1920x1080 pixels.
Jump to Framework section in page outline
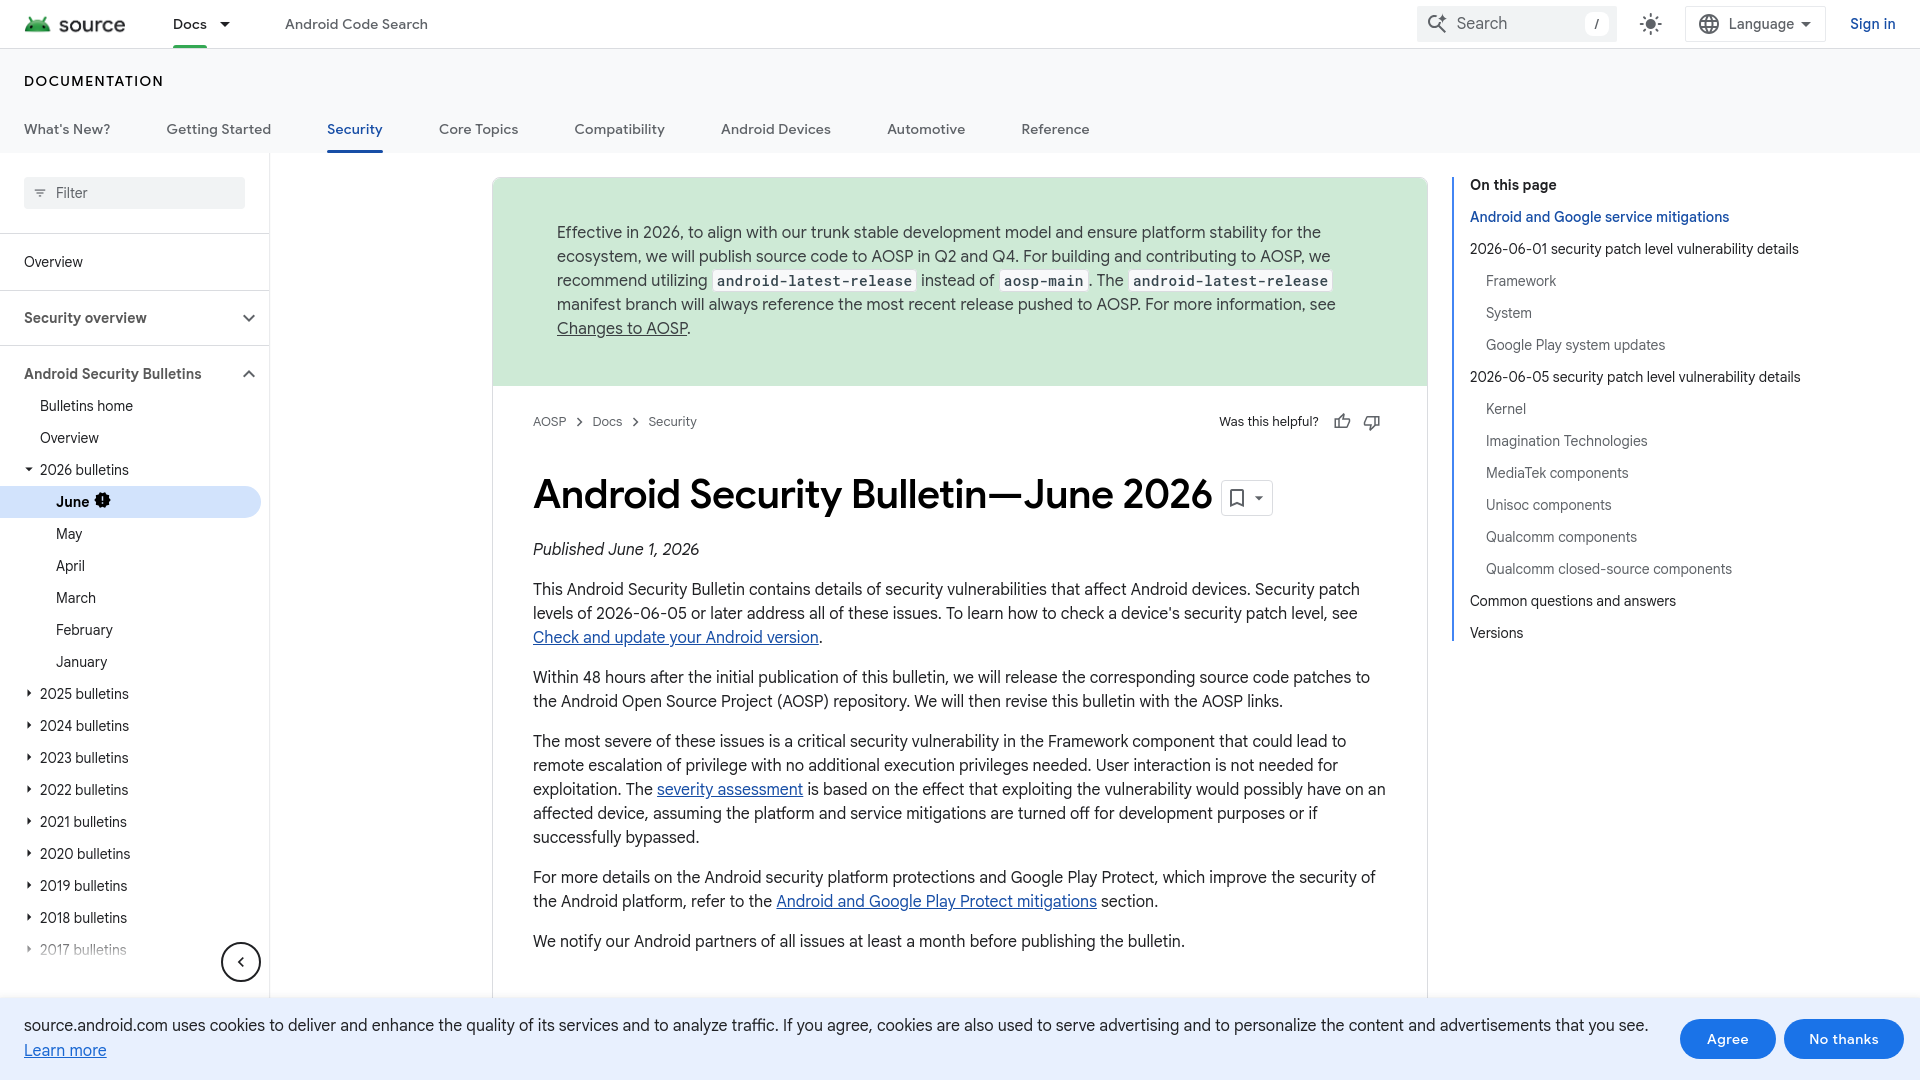[x=1521, y=281]
